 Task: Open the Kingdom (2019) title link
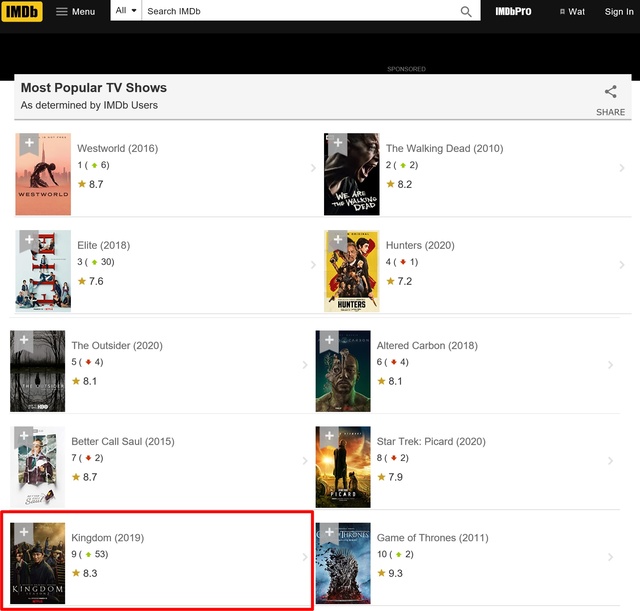click(107, 538)
